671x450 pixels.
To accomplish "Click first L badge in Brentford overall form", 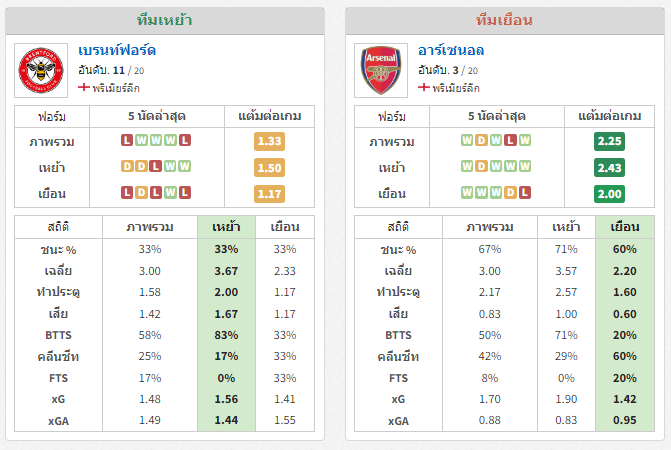I will 127,140.
